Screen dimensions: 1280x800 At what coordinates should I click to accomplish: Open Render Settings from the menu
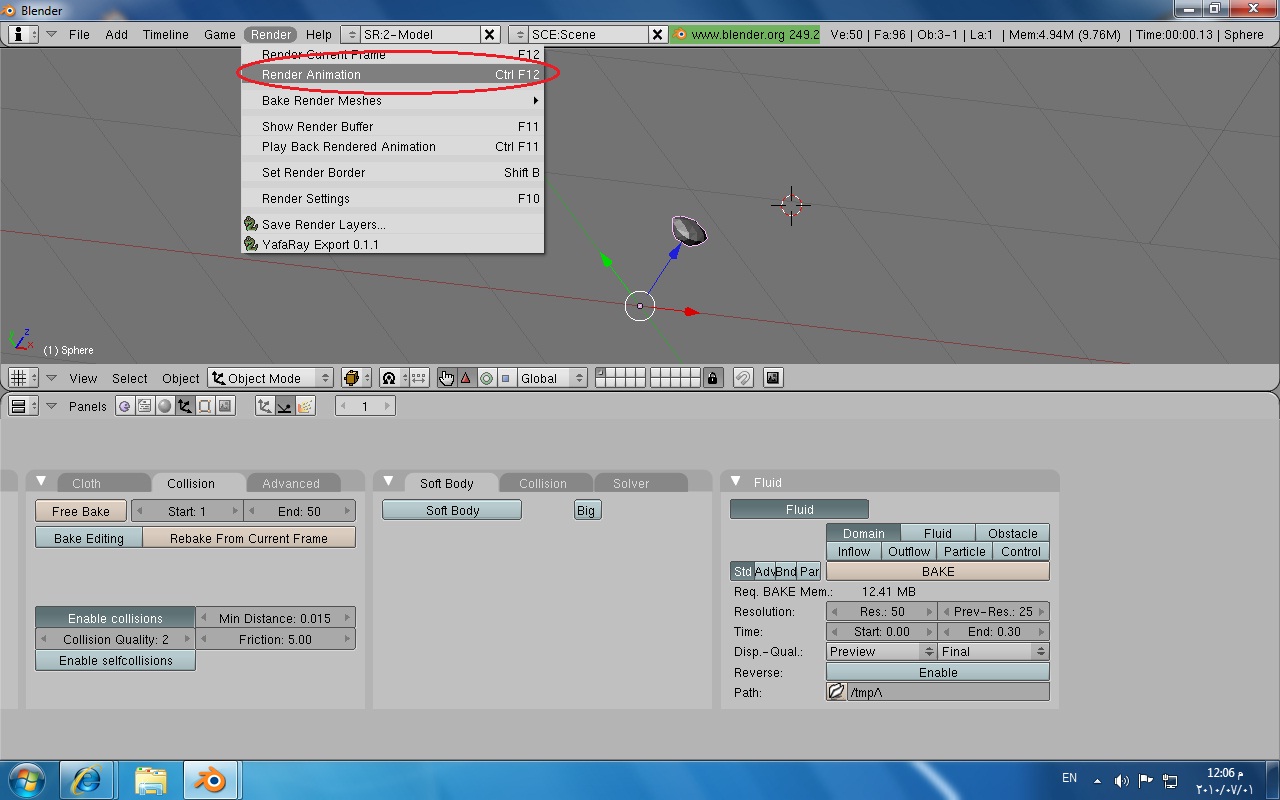(393, 198)
